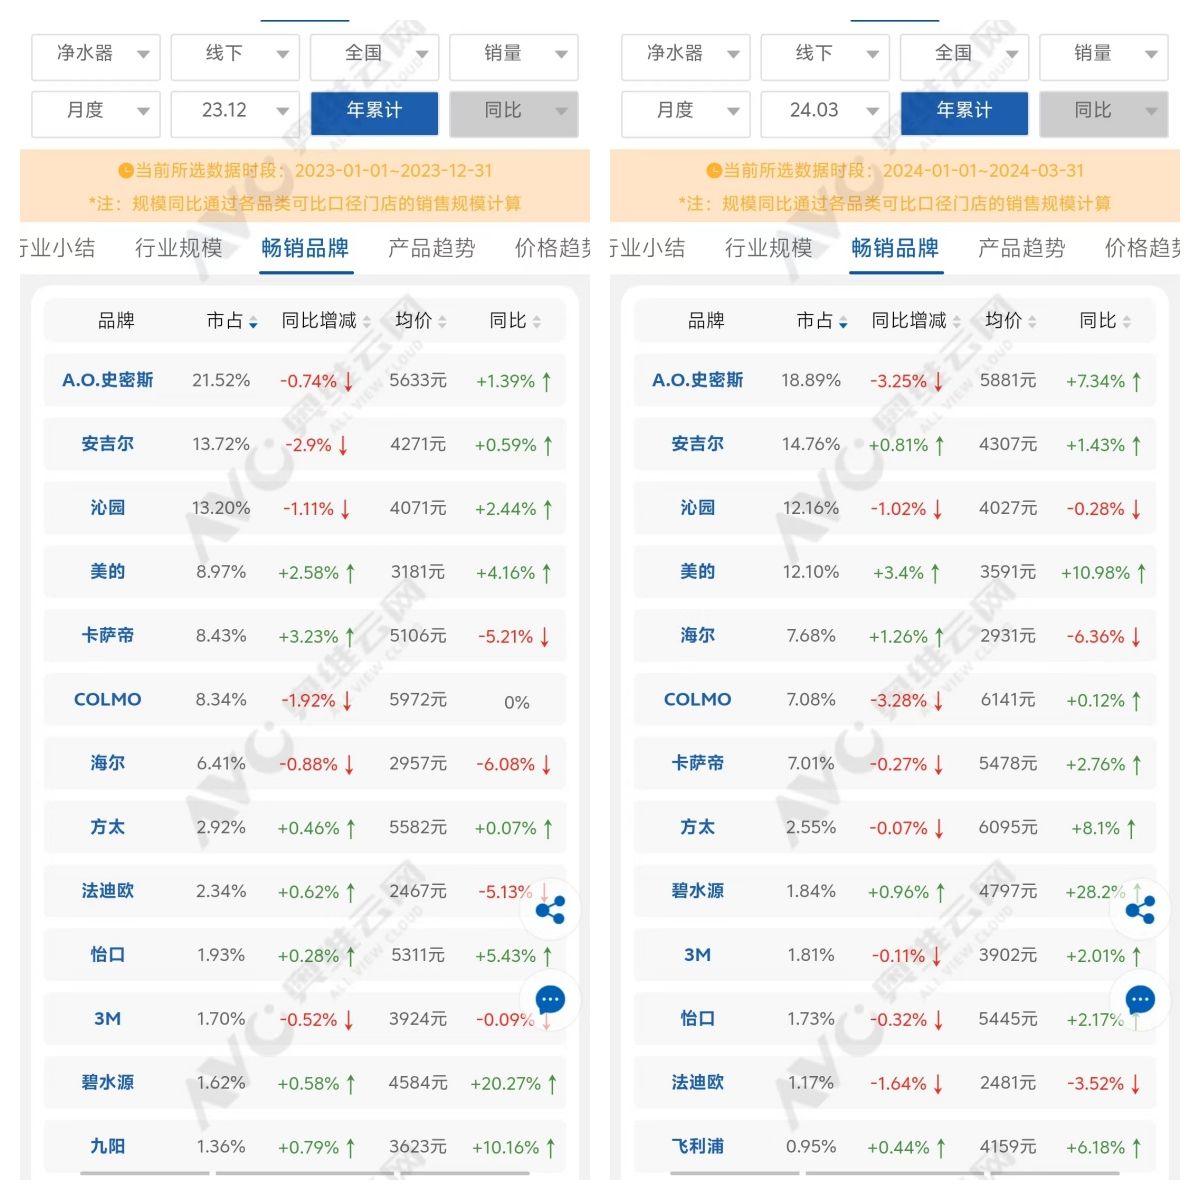The height and width of the screenshot is (1200, 1200).
Task: Open 沁园 brand in the right panel
Action: tap(698, 508)
